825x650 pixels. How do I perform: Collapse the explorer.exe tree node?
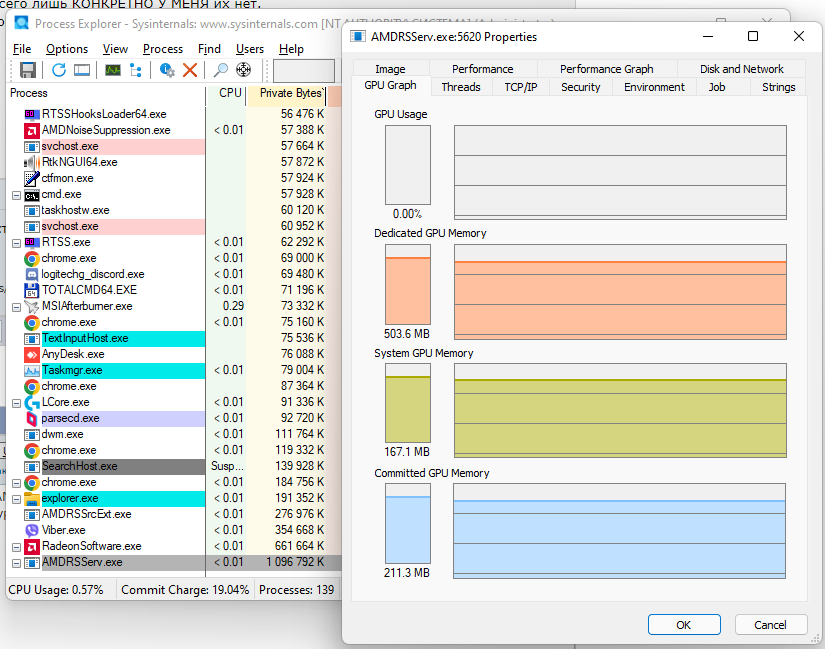(16, 499)
